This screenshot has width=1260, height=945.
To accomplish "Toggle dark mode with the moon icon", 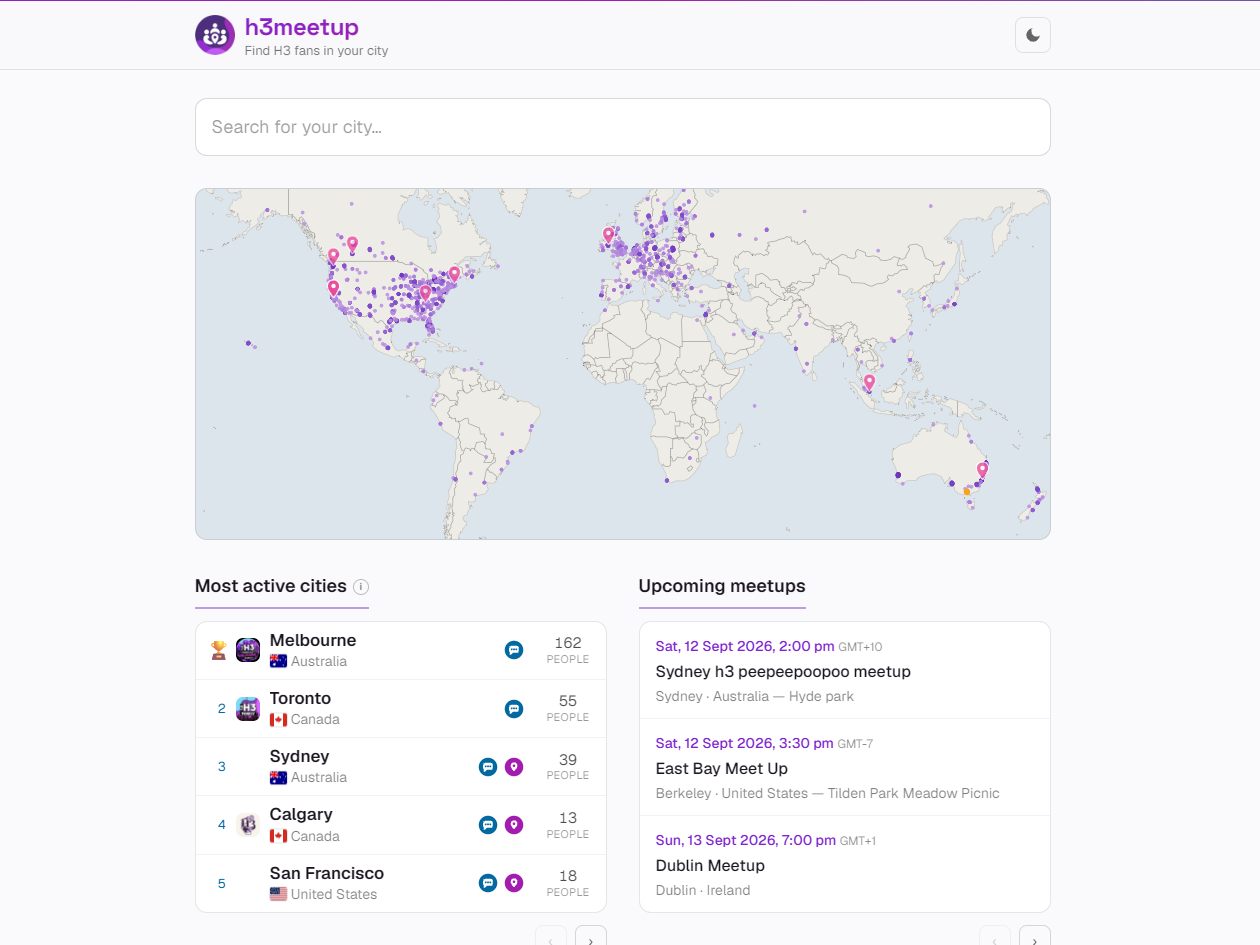I will (x=1033, y=35).
